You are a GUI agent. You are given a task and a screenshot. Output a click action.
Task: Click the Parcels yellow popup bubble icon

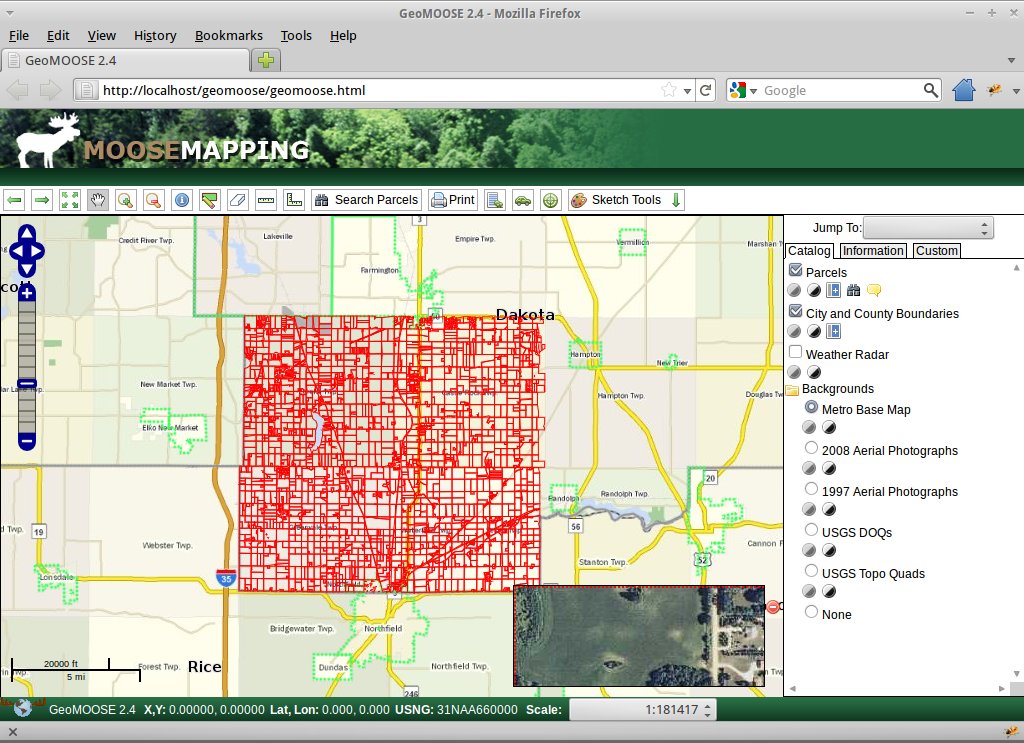[873, 290]
